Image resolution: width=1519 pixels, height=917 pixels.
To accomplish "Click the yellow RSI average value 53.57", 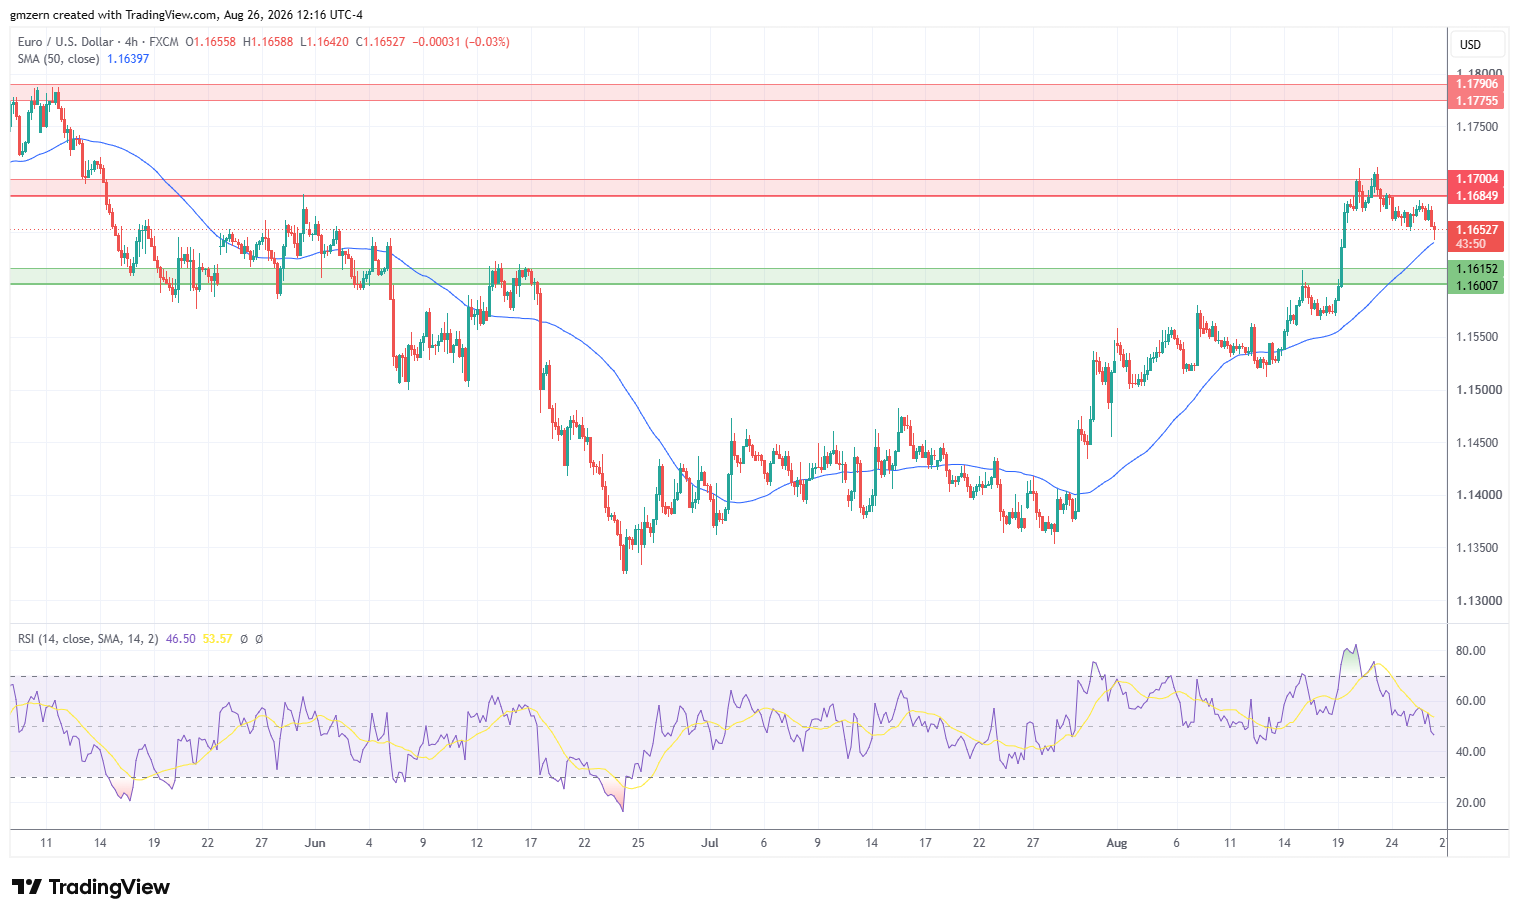I will pos(218,638).
